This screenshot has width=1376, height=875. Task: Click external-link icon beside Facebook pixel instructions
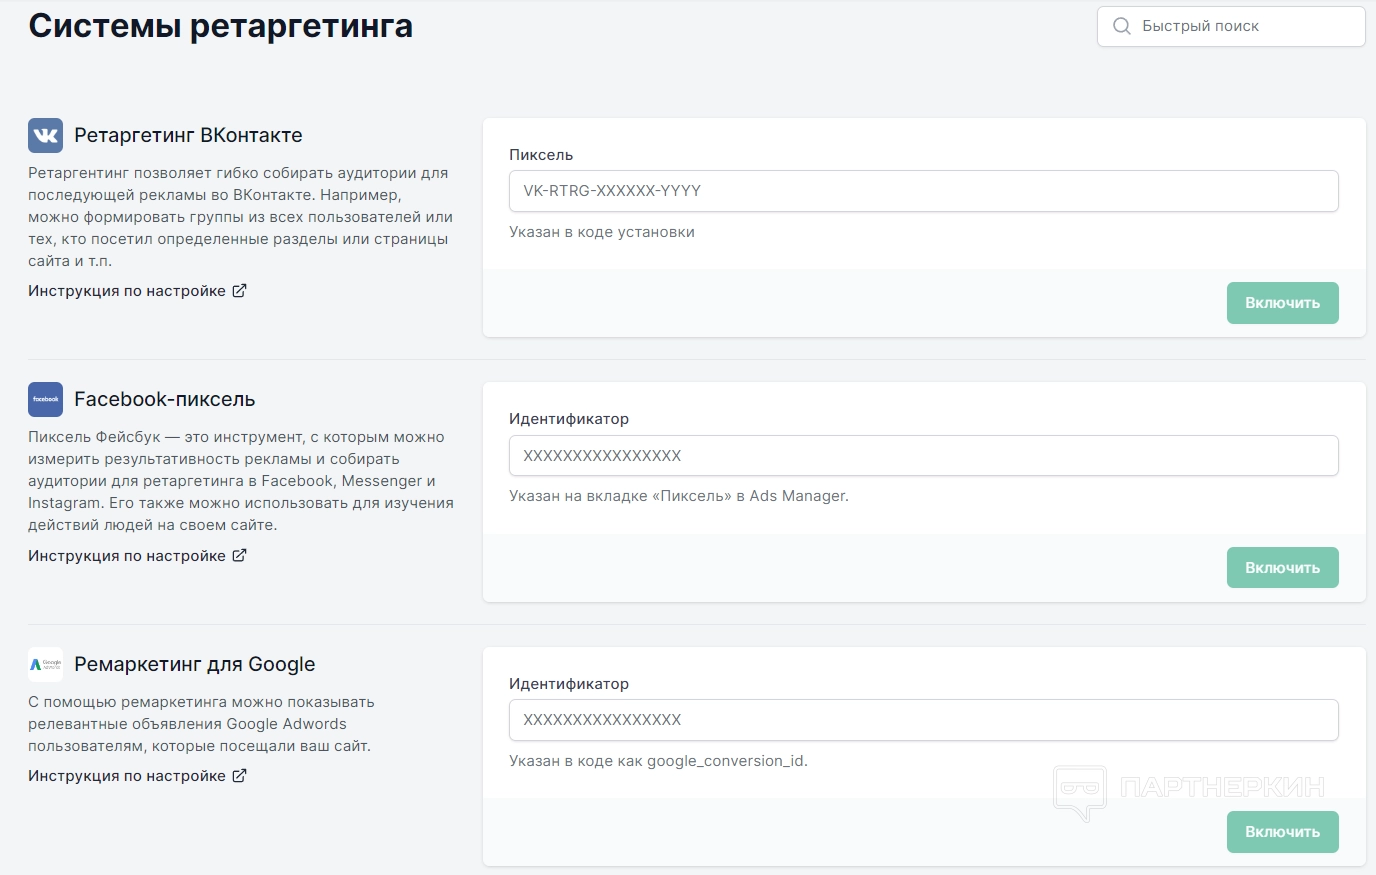tap(239, 555)
